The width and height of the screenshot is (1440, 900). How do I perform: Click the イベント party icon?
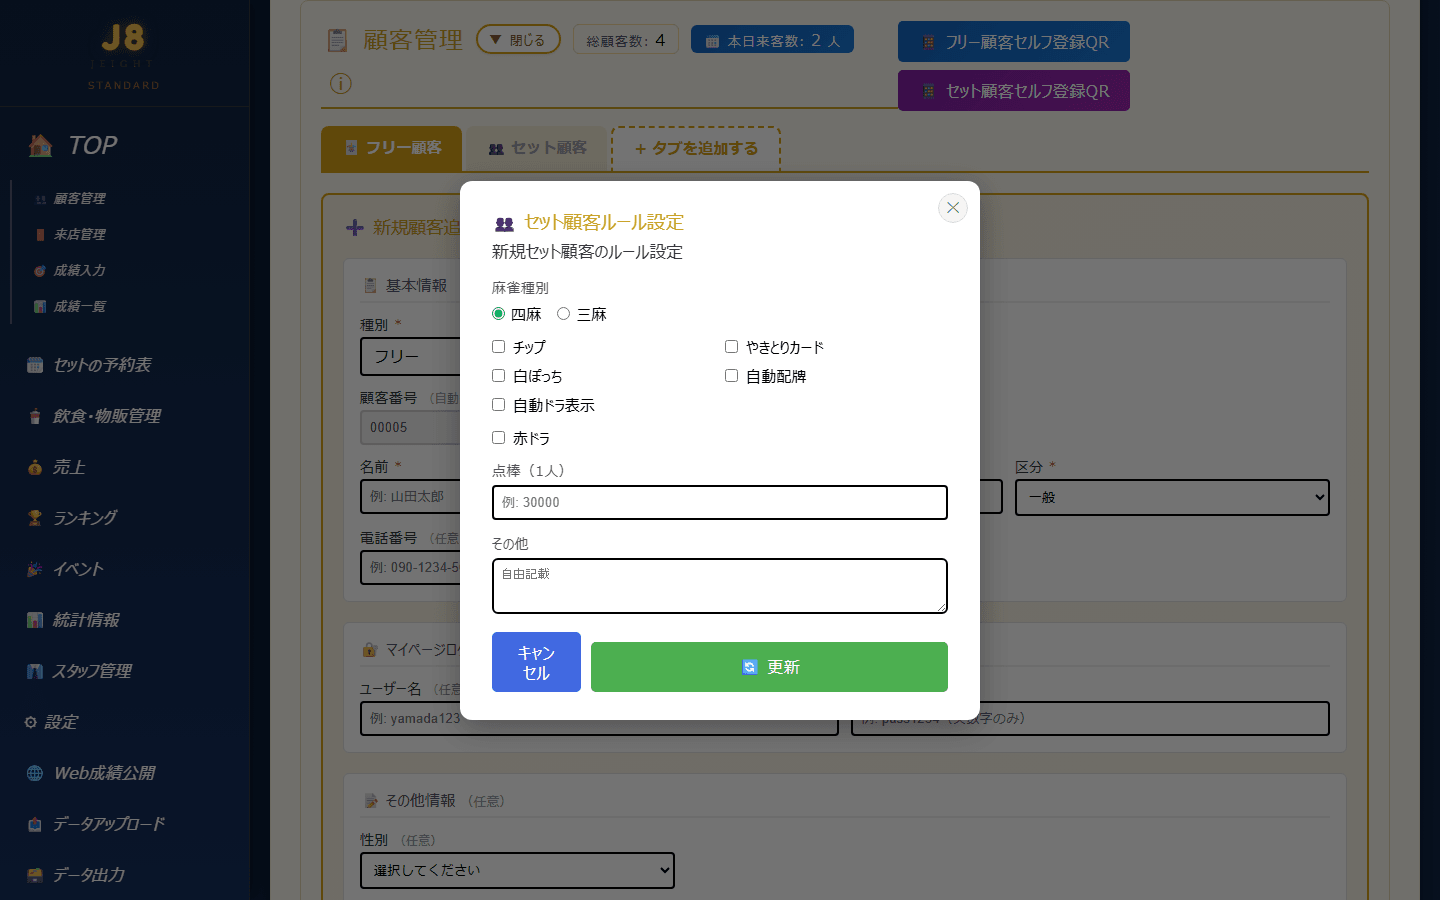pos(35,569)
